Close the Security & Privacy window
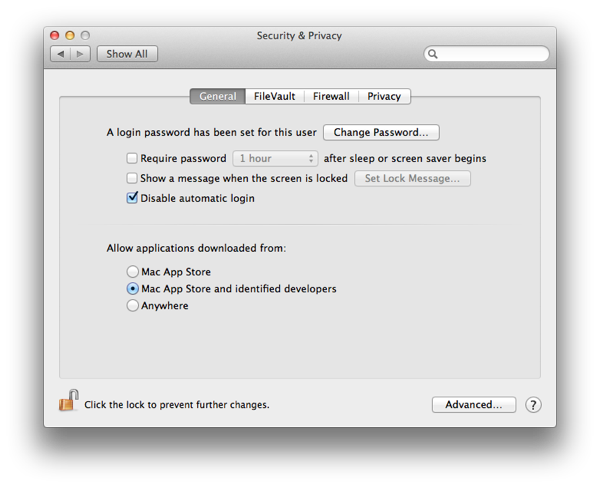 point(55,36)
